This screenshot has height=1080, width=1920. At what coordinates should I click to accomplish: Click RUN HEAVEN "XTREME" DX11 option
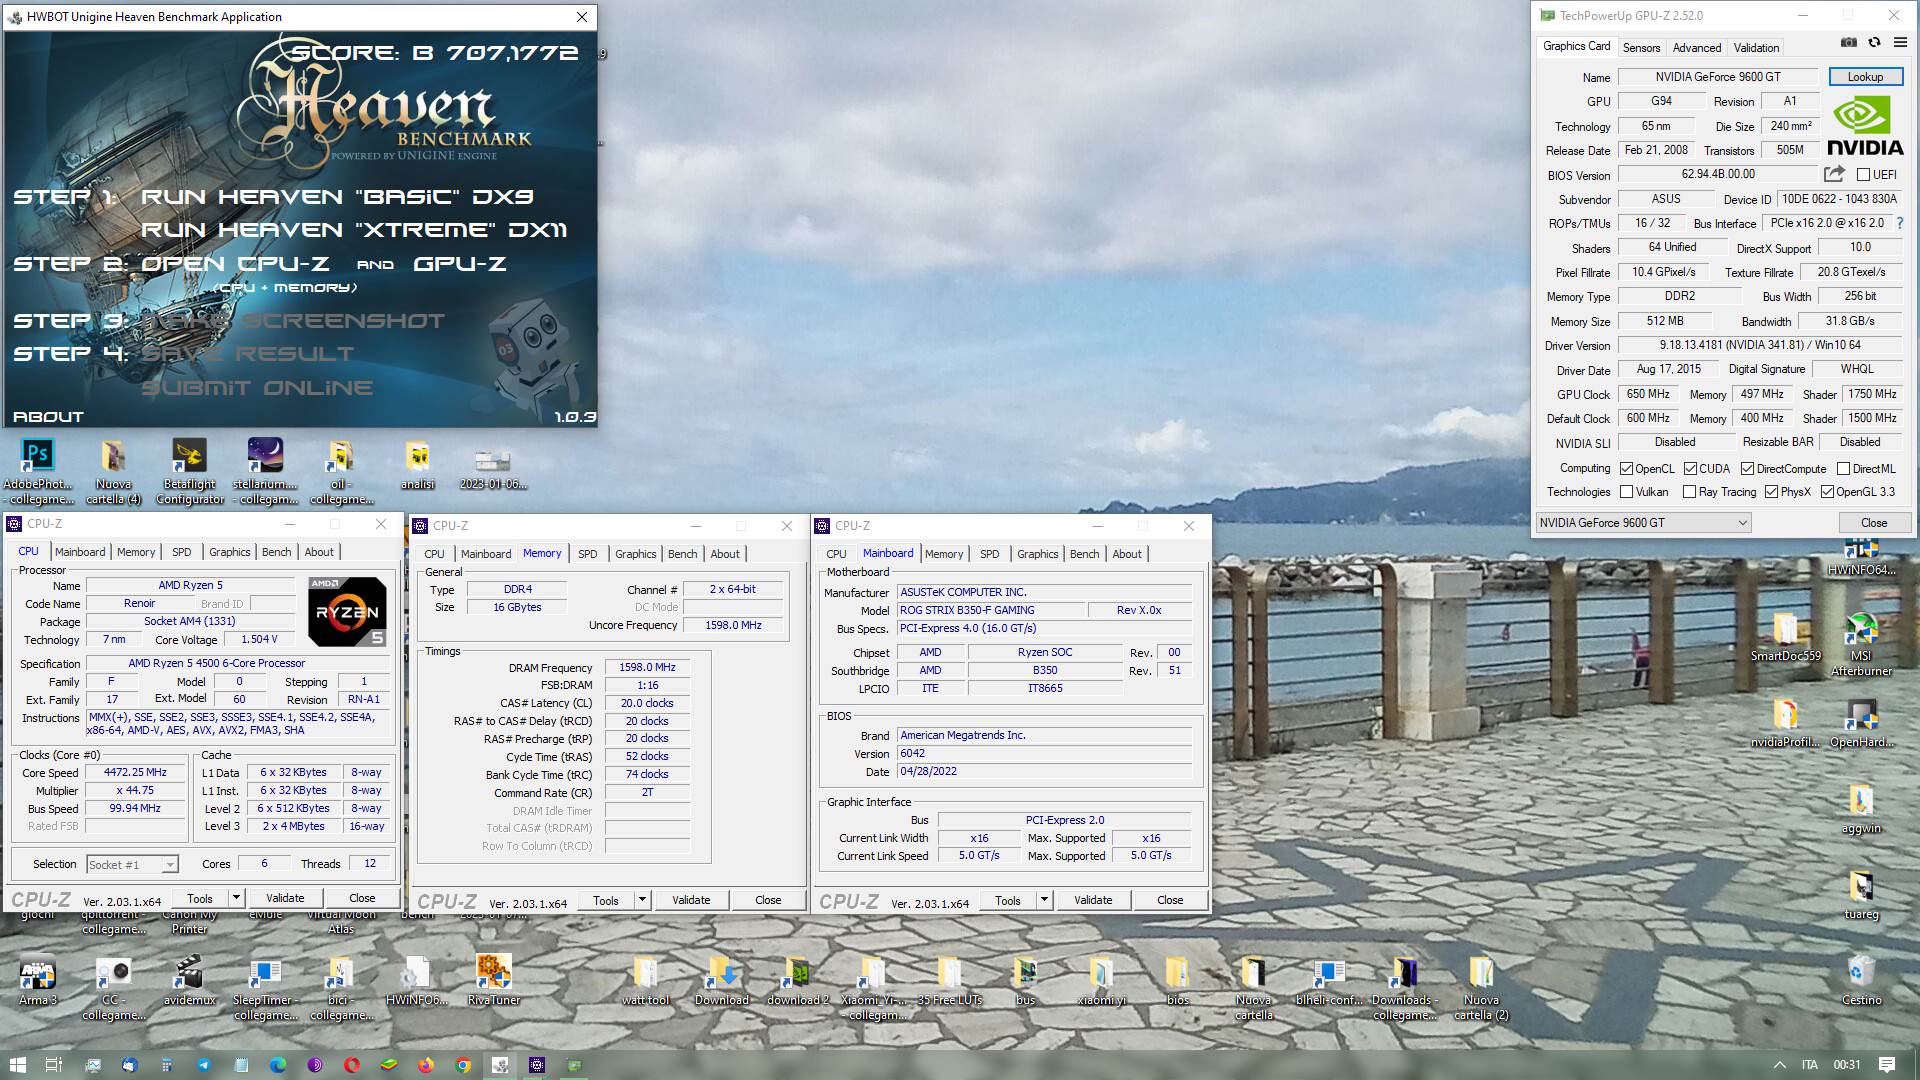point(354,230)
